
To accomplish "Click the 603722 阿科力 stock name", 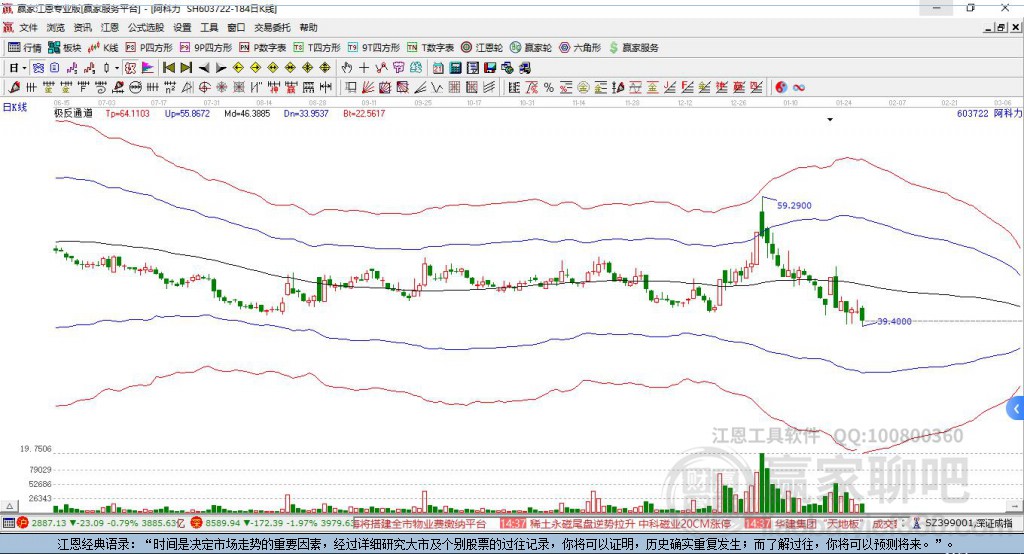I will pos(989,113).
